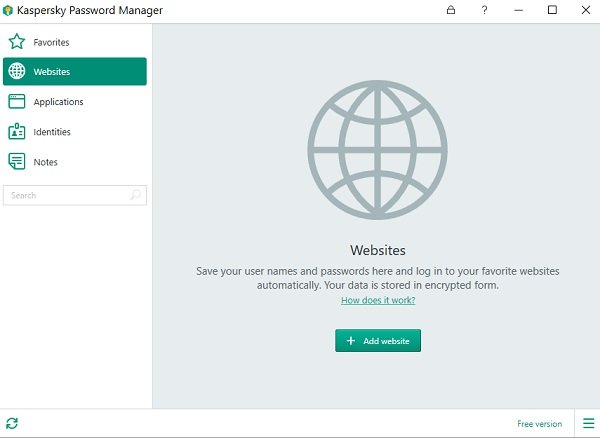
Task: Click the Free version link
Action: coord(540,424)
